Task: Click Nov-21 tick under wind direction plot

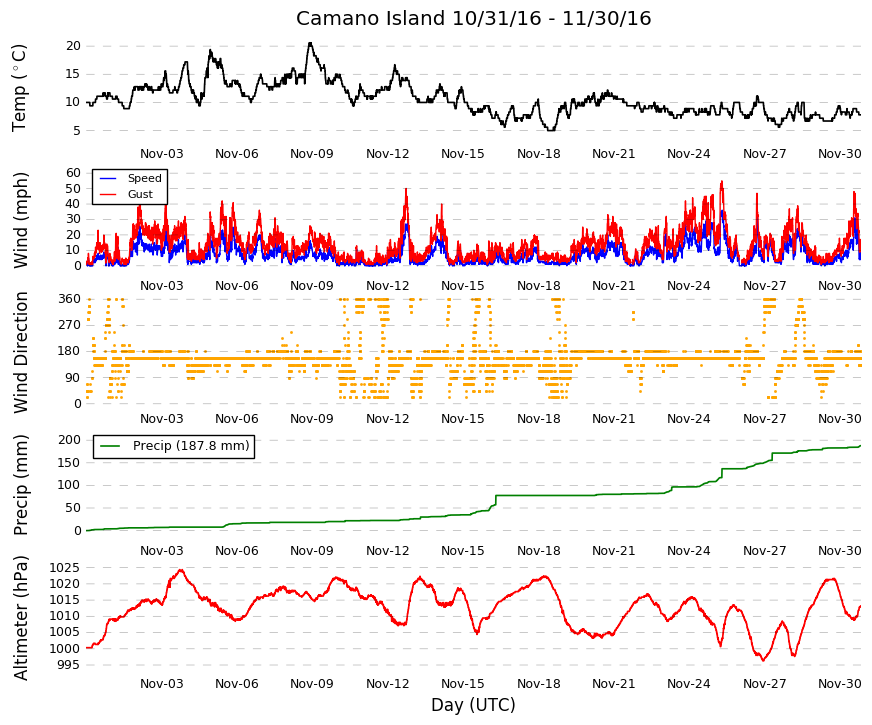Action: [x=613, y=419]
